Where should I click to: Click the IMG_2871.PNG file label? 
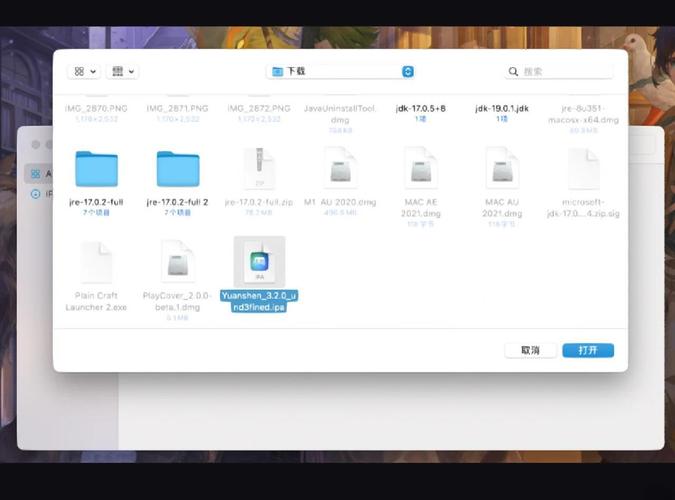point(177,107)
